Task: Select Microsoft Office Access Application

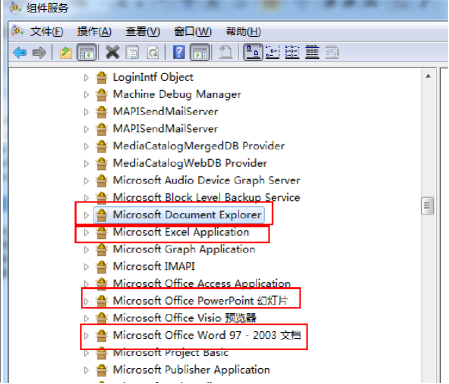Action: (x=202, y=283)
